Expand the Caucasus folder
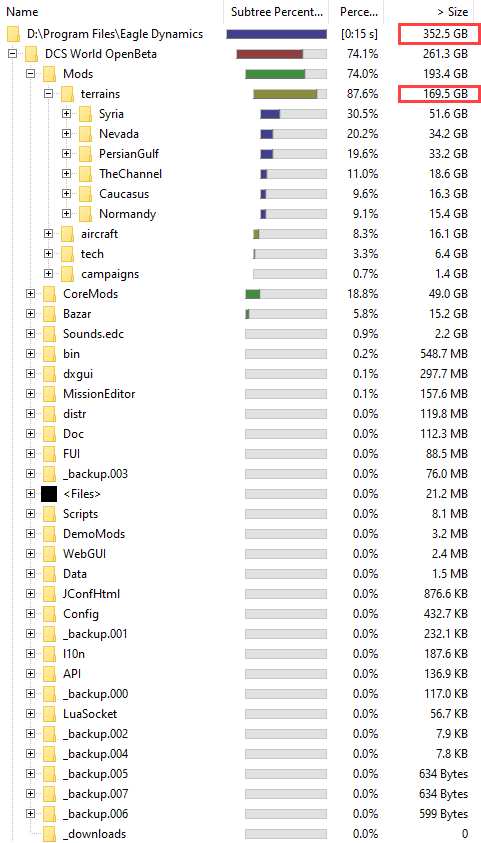Viewport: 481px width, 843px height. [67, 194]
